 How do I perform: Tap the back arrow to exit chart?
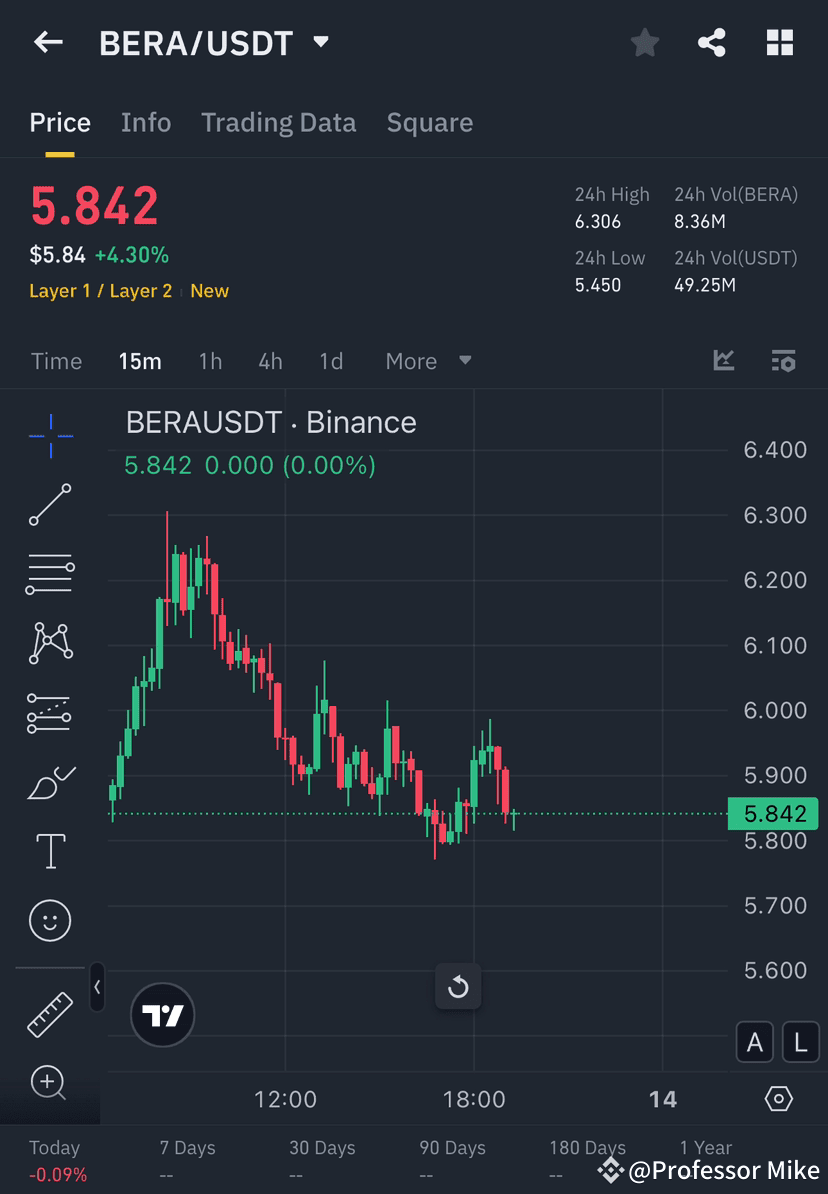click(48, 42)
